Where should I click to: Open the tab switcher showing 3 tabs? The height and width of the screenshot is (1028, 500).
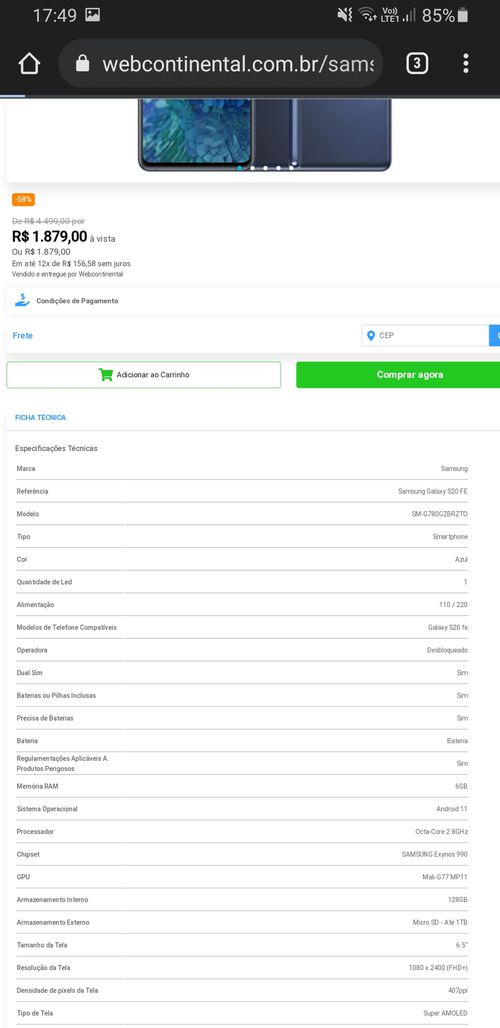pyautogui.click(x=417, y=64)
